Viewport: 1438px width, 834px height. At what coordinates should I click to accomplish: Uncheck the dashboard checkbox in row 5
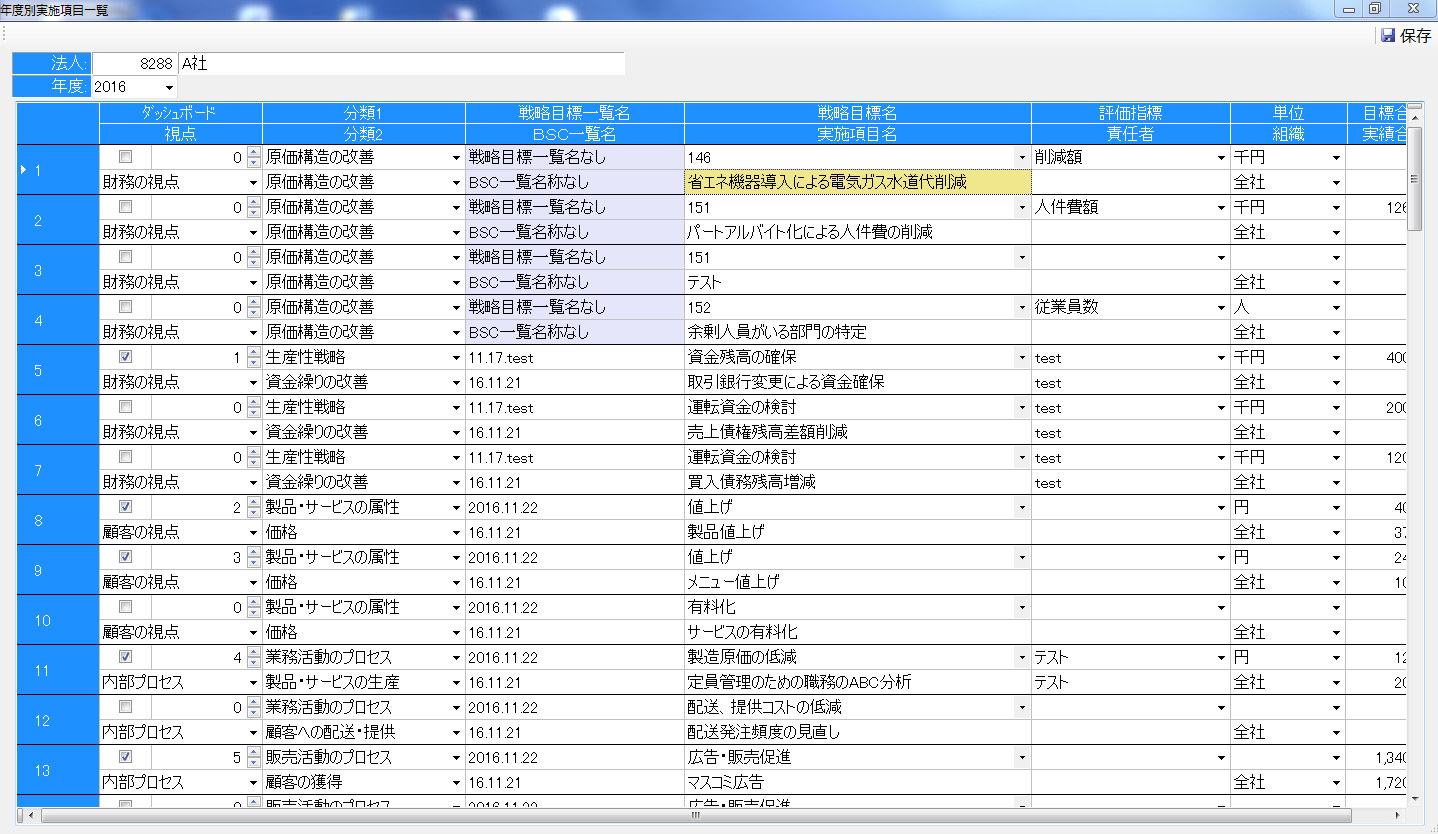click(125, 357)
